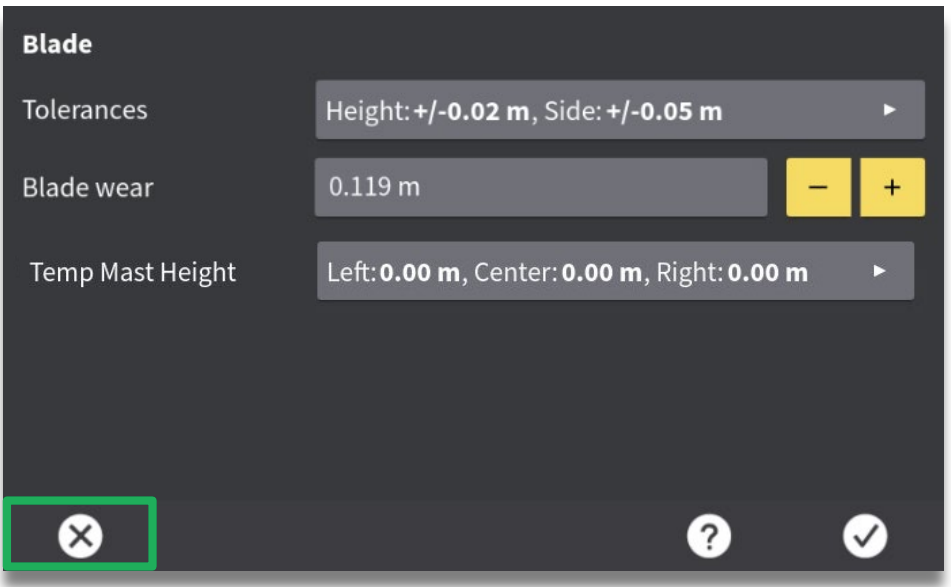Select the Height +/-0.02 m tolerance value

428,111
